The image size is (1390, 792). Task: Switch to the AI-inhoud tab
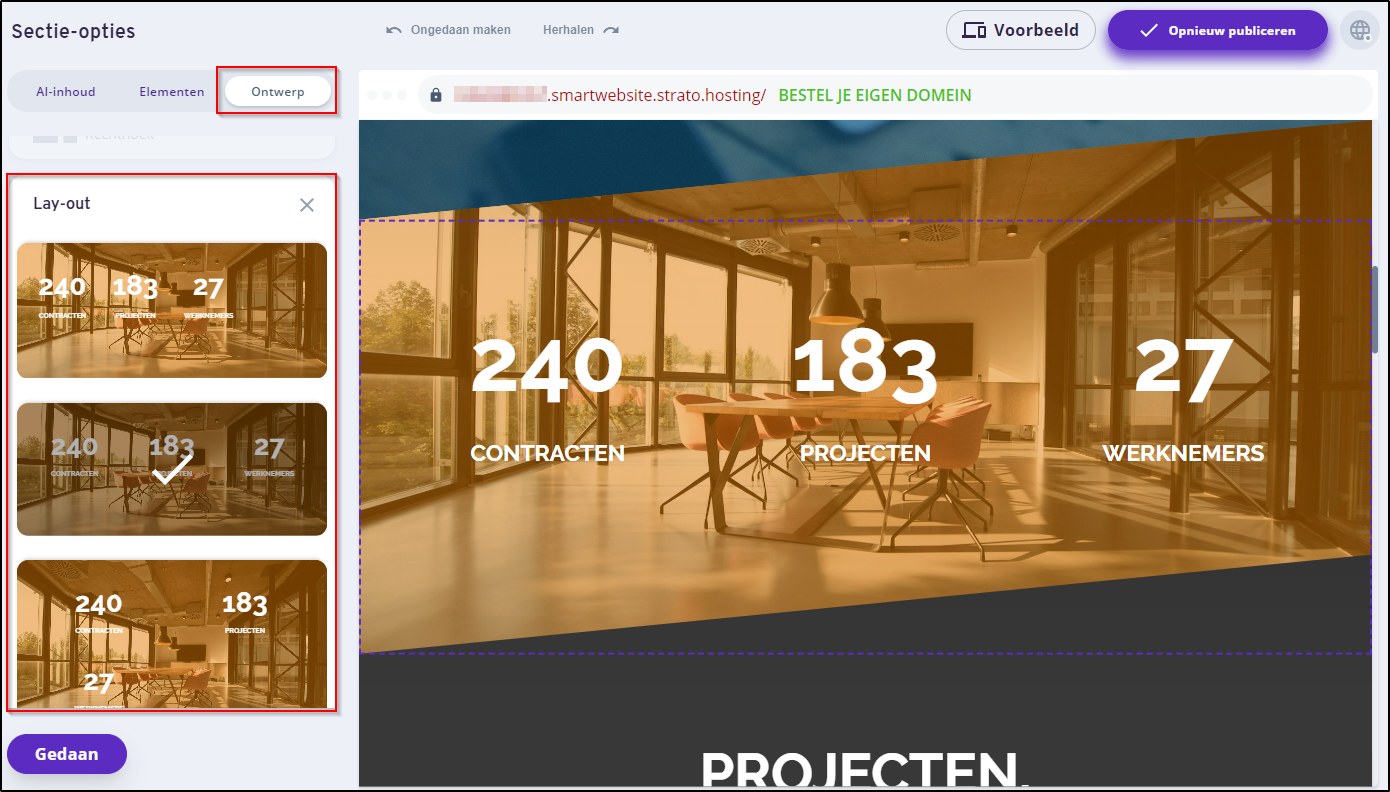click(x=65, y=91)
